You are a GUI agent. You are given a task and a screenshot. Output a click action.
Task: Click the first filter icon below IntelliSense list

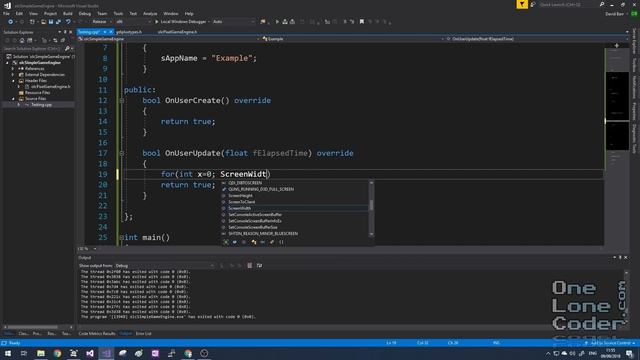coord(226,242)
